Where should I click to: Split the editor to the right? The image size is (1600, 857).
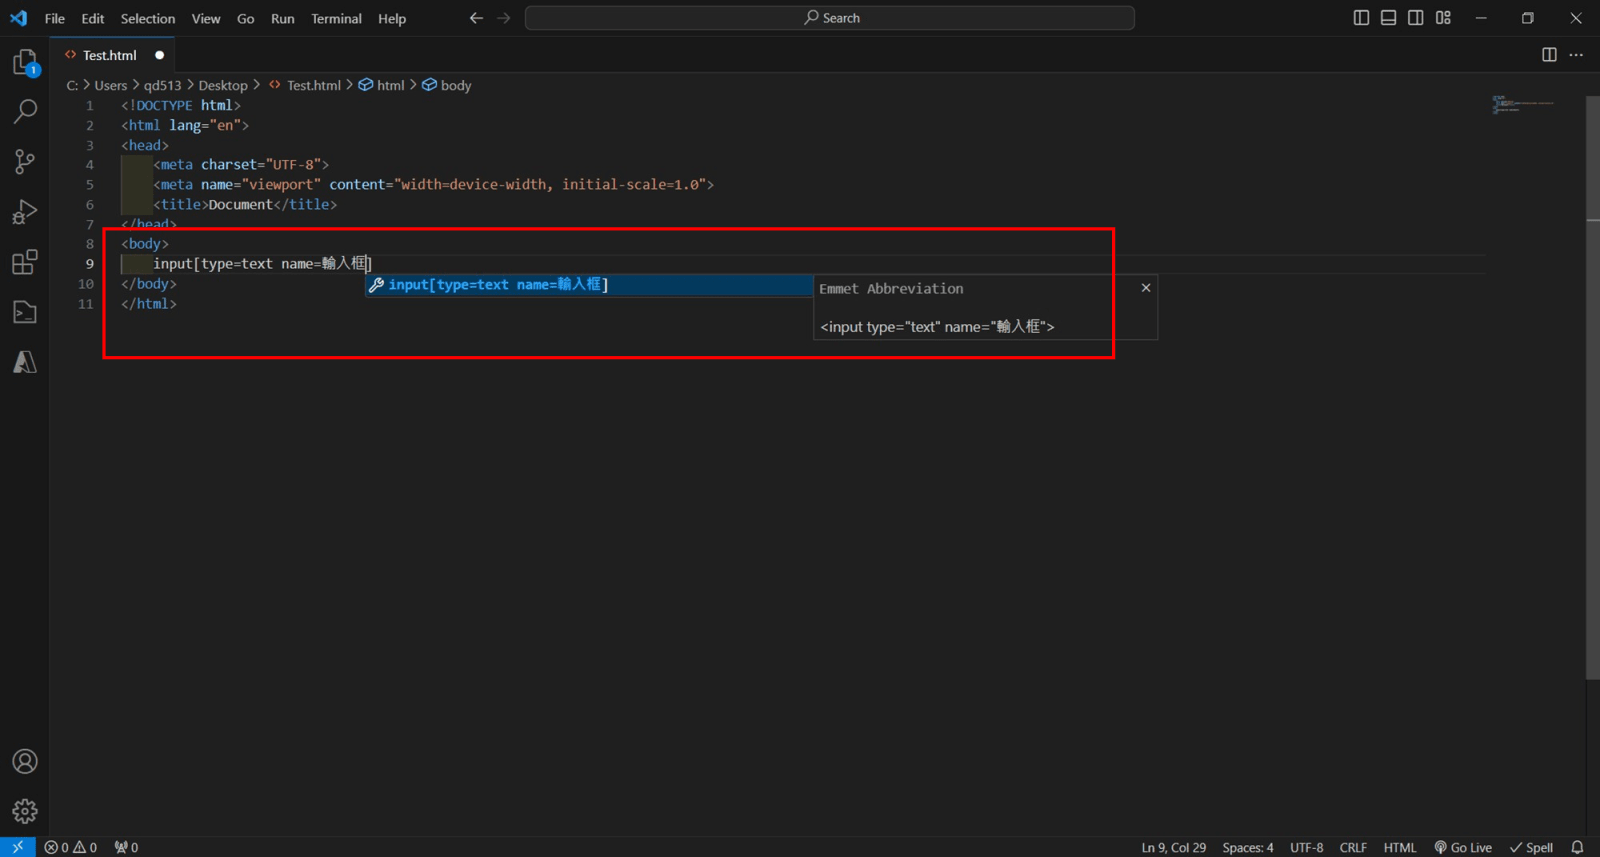tap(1549, 55)
